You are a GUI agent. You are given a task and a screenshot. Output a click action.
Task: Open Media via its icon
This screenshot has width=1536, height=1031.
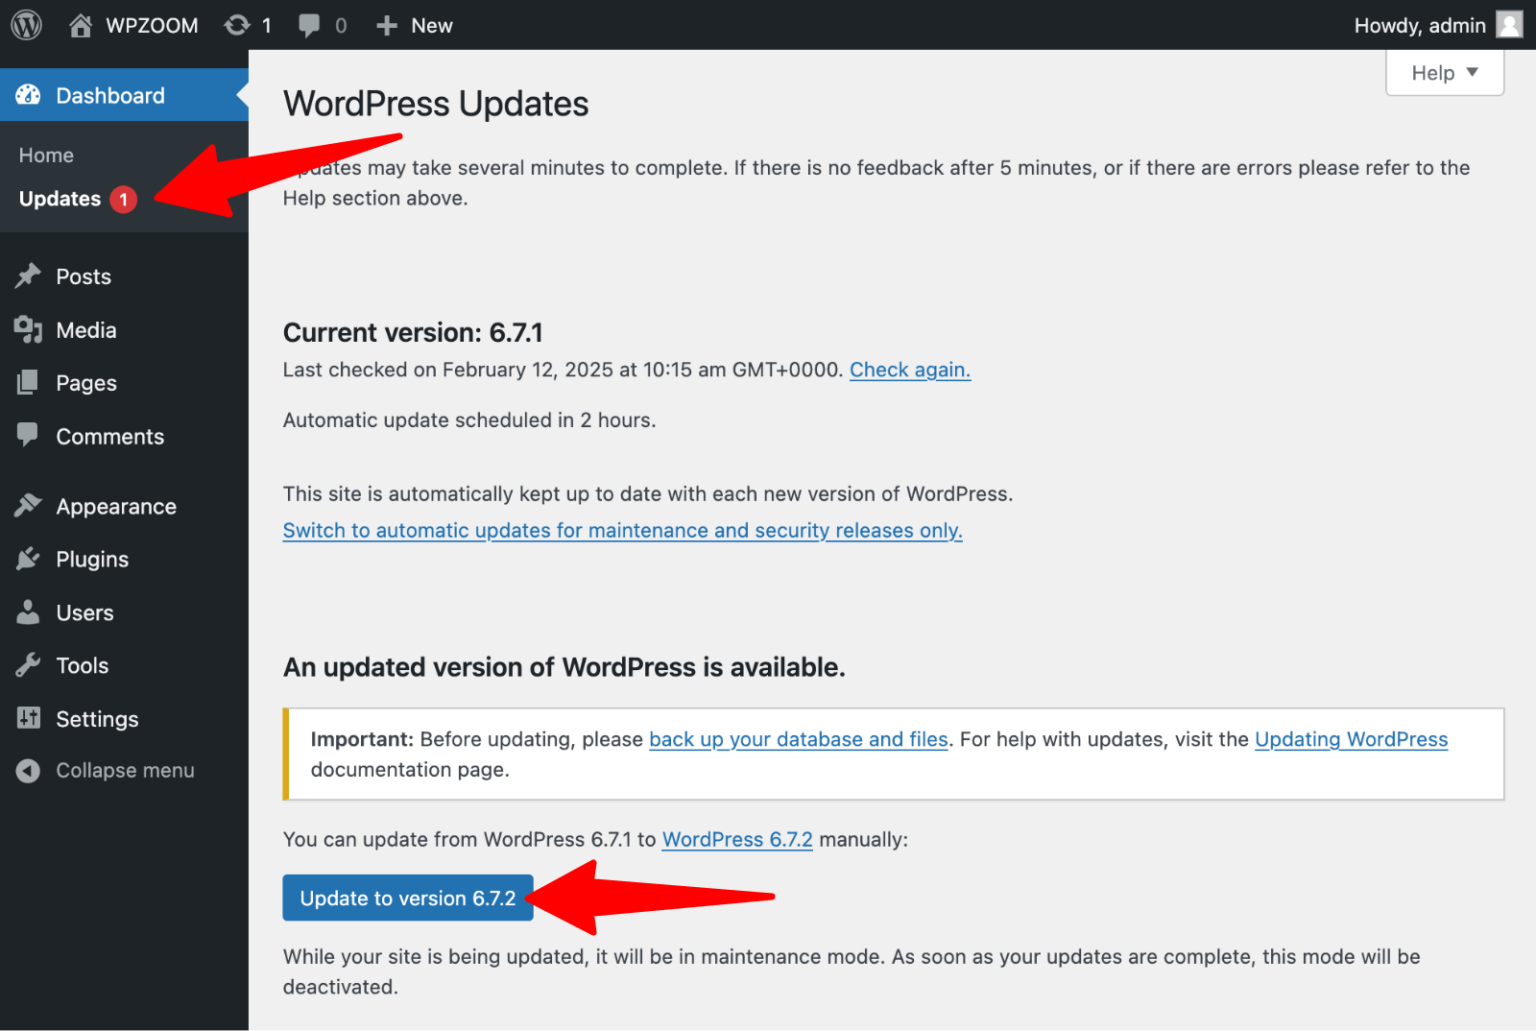point(29,329)
